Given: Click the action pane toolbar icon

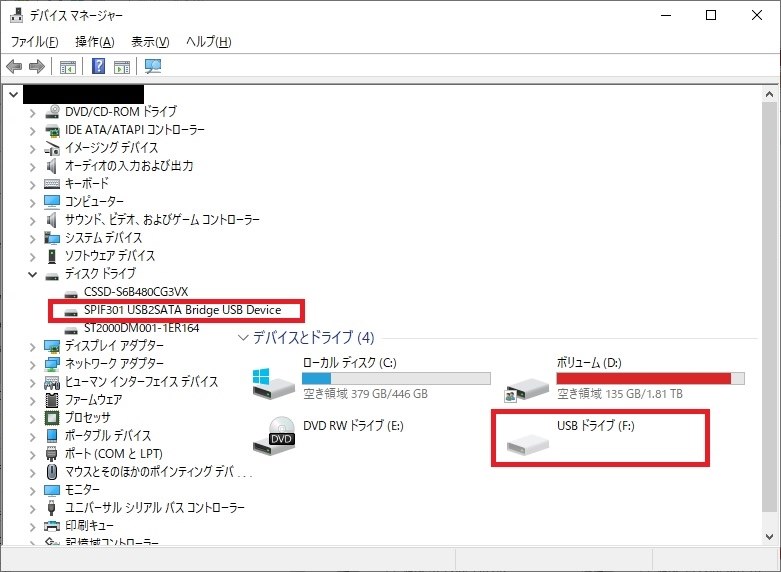Looking at the screenshot, I should [x=122, y=66].
